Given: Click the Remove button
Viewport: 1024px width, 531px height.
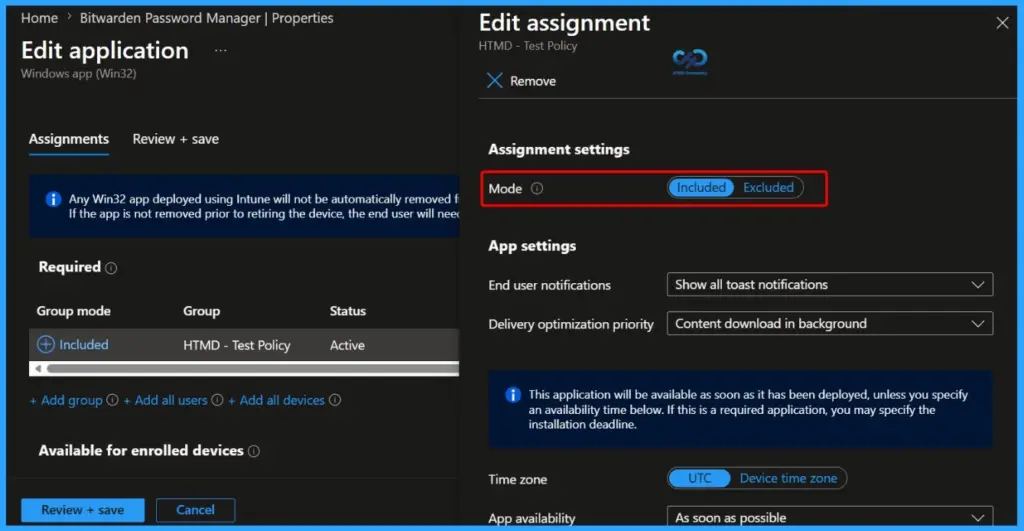Looking at the screenshot, I should [x=521, y=81].
